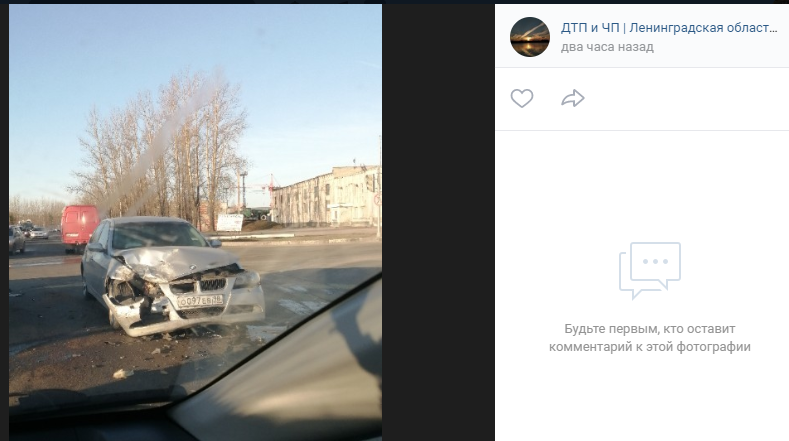Click the grey industrial building in the photo
This screenshot has height=441, width=789.
(326, 197)
